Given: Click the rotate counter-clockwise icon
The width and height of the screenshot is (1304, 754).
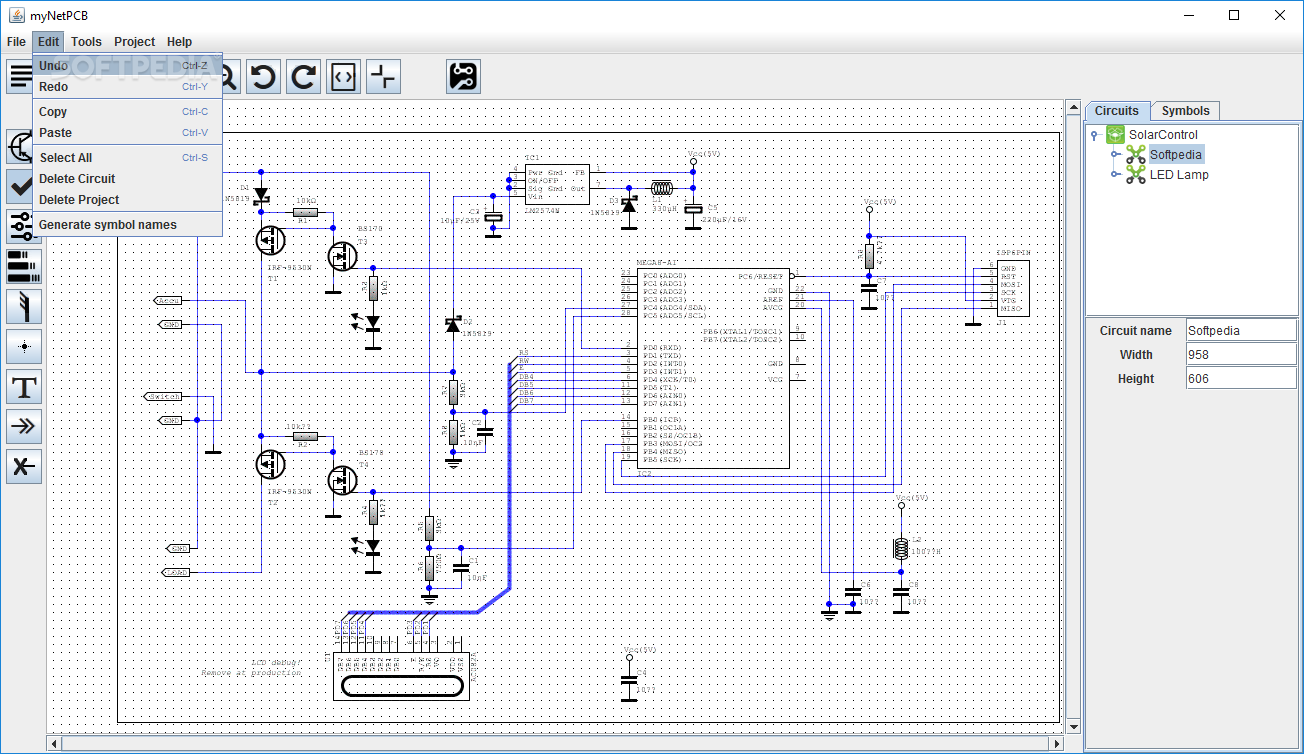Looking at the screenshot, I should [263, 76].
